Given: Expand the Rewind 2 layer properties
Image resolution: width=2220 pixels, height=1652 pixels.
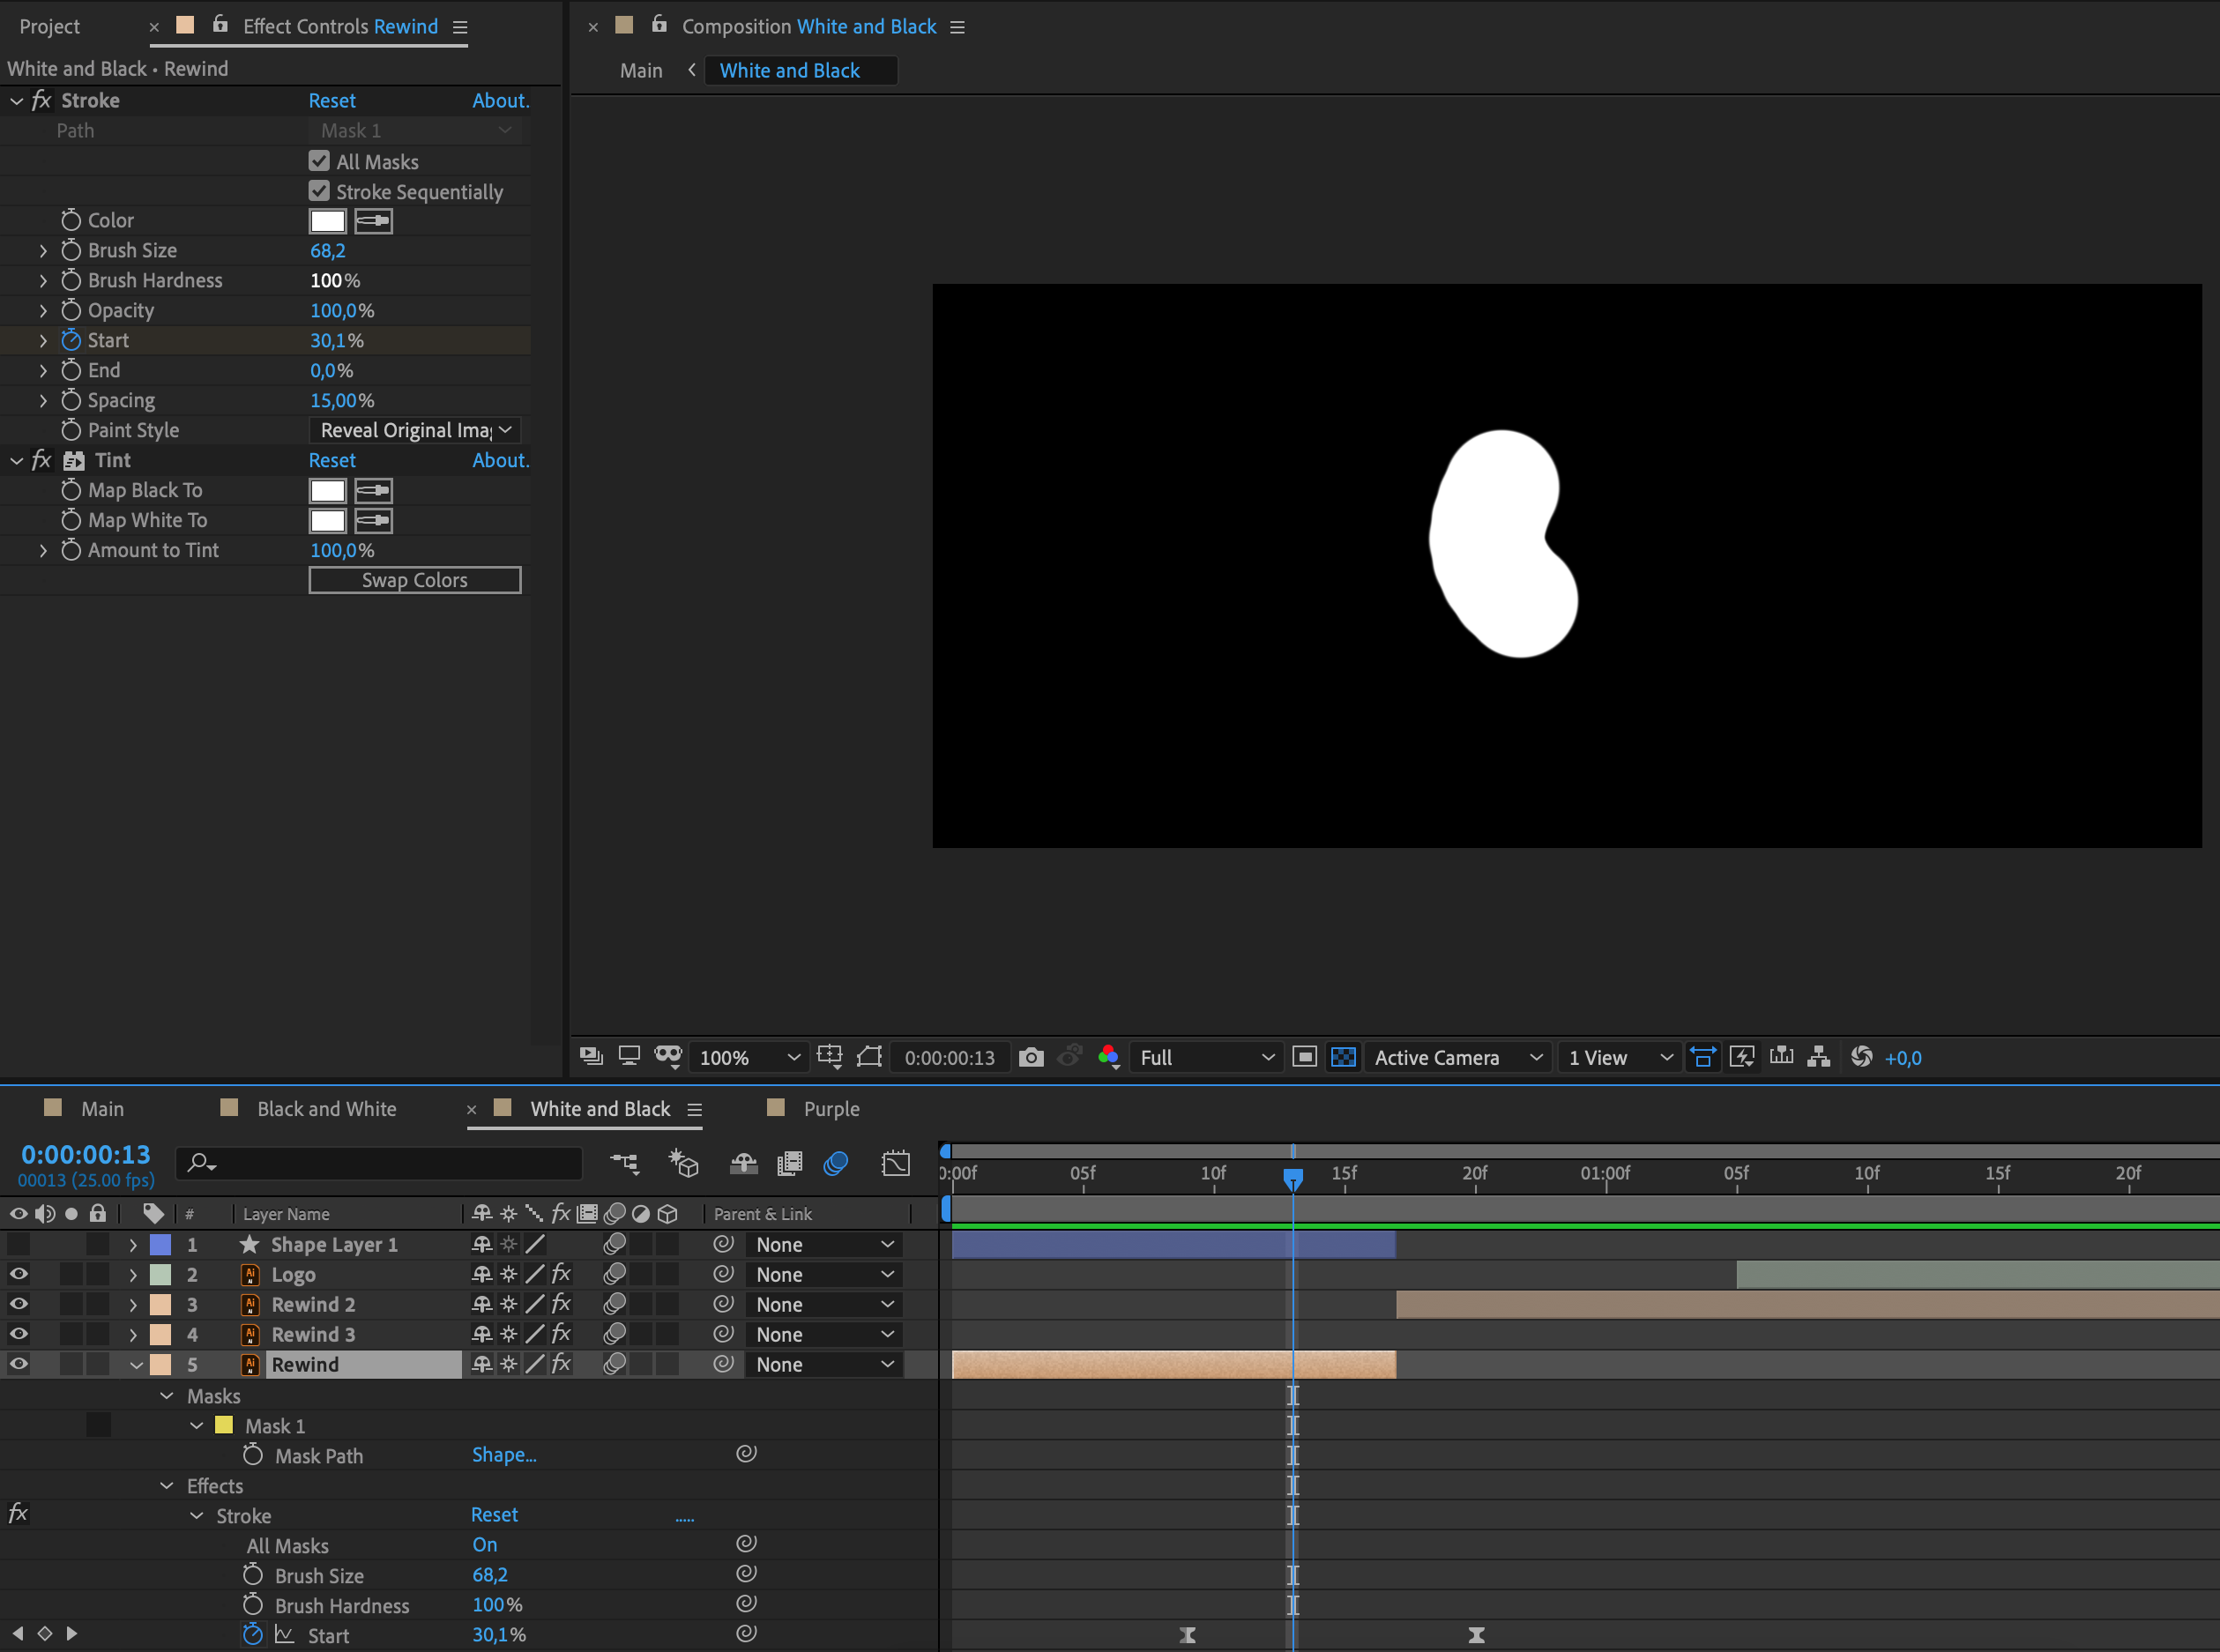Looking at the screenshot, I should click(x=133, y=1305).
